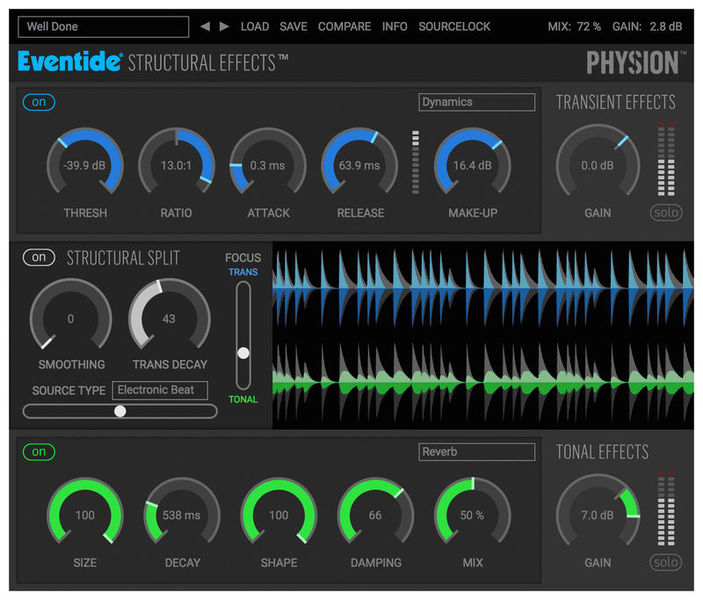Toggle SOURCELOCK in the top bar

tap(454, 26)
